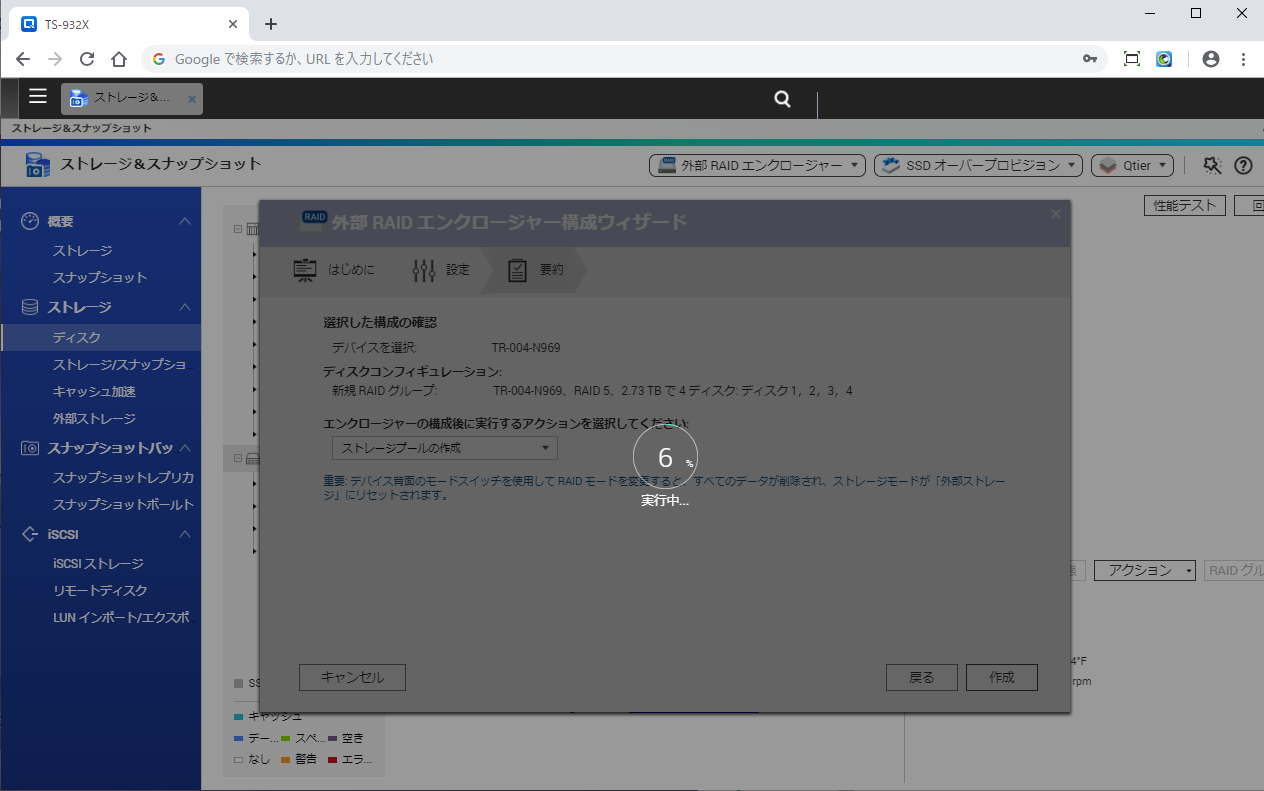
Task: Close the ストレージ& app tab
Action: click(x=192, y=99)
